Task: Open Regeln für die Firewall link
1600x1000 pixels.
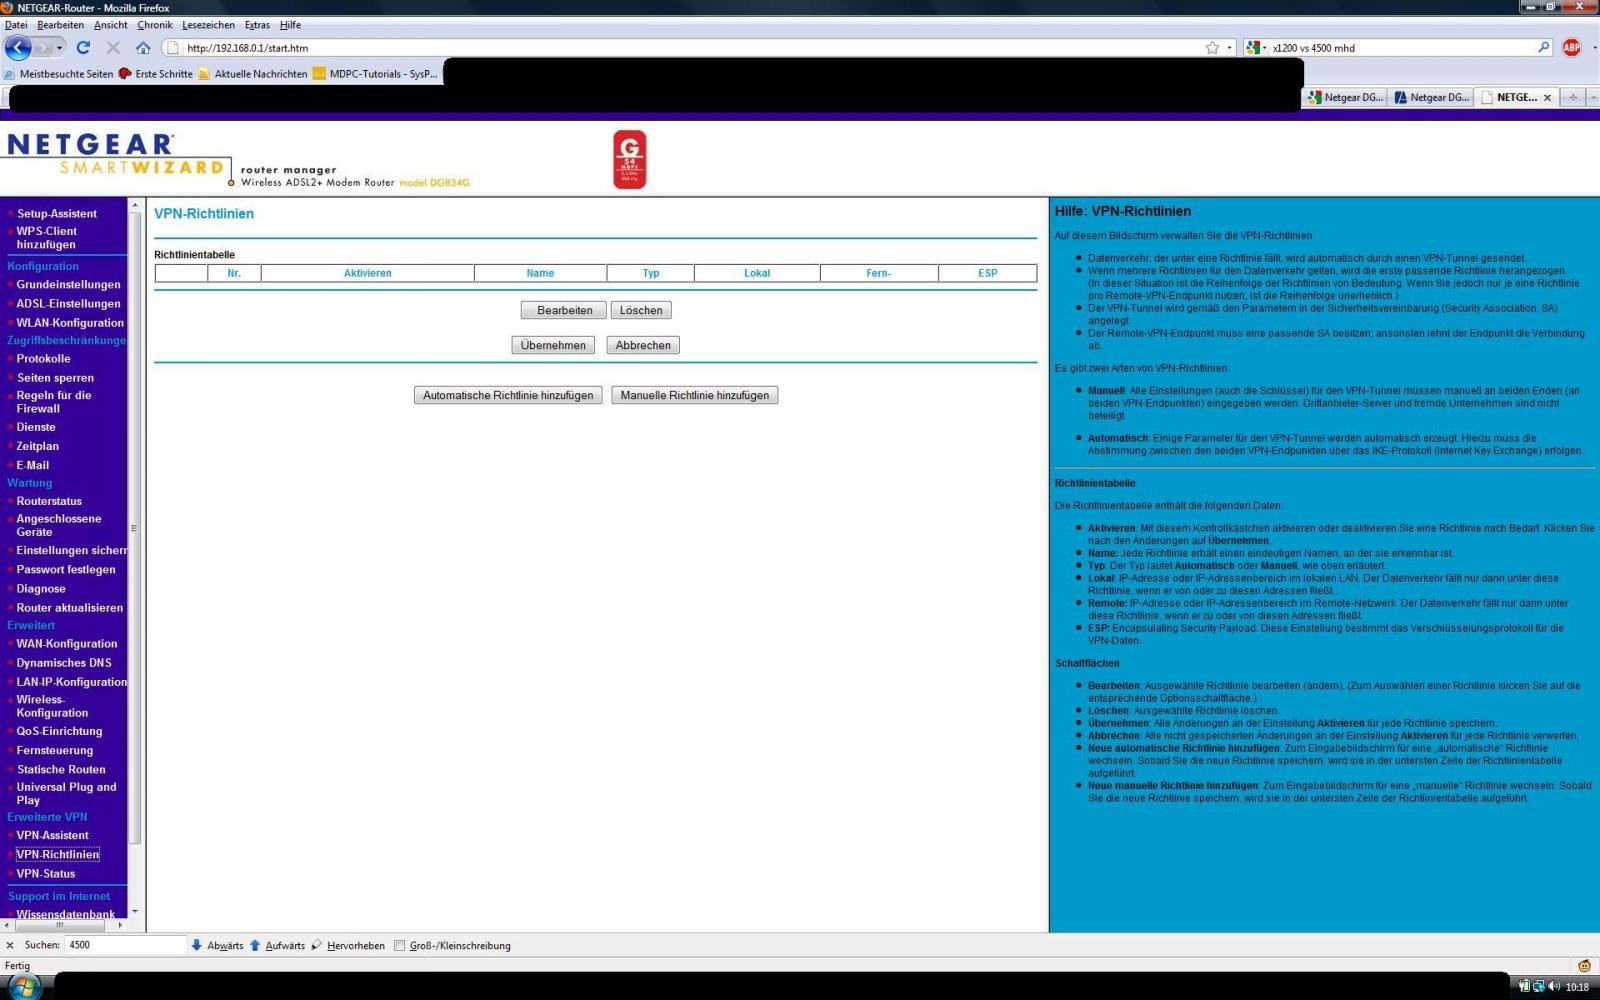Action: [x=54, y=402]
